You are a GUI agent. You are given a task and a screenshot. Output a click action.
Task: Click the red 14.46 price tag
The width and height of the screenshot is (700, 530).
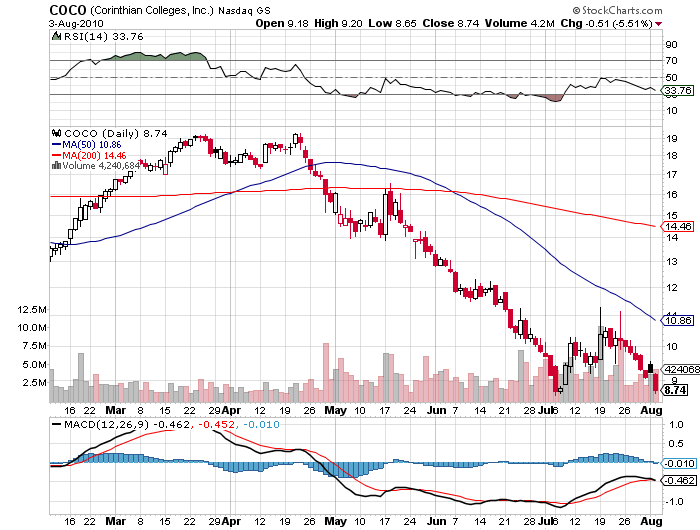point(678,226)
